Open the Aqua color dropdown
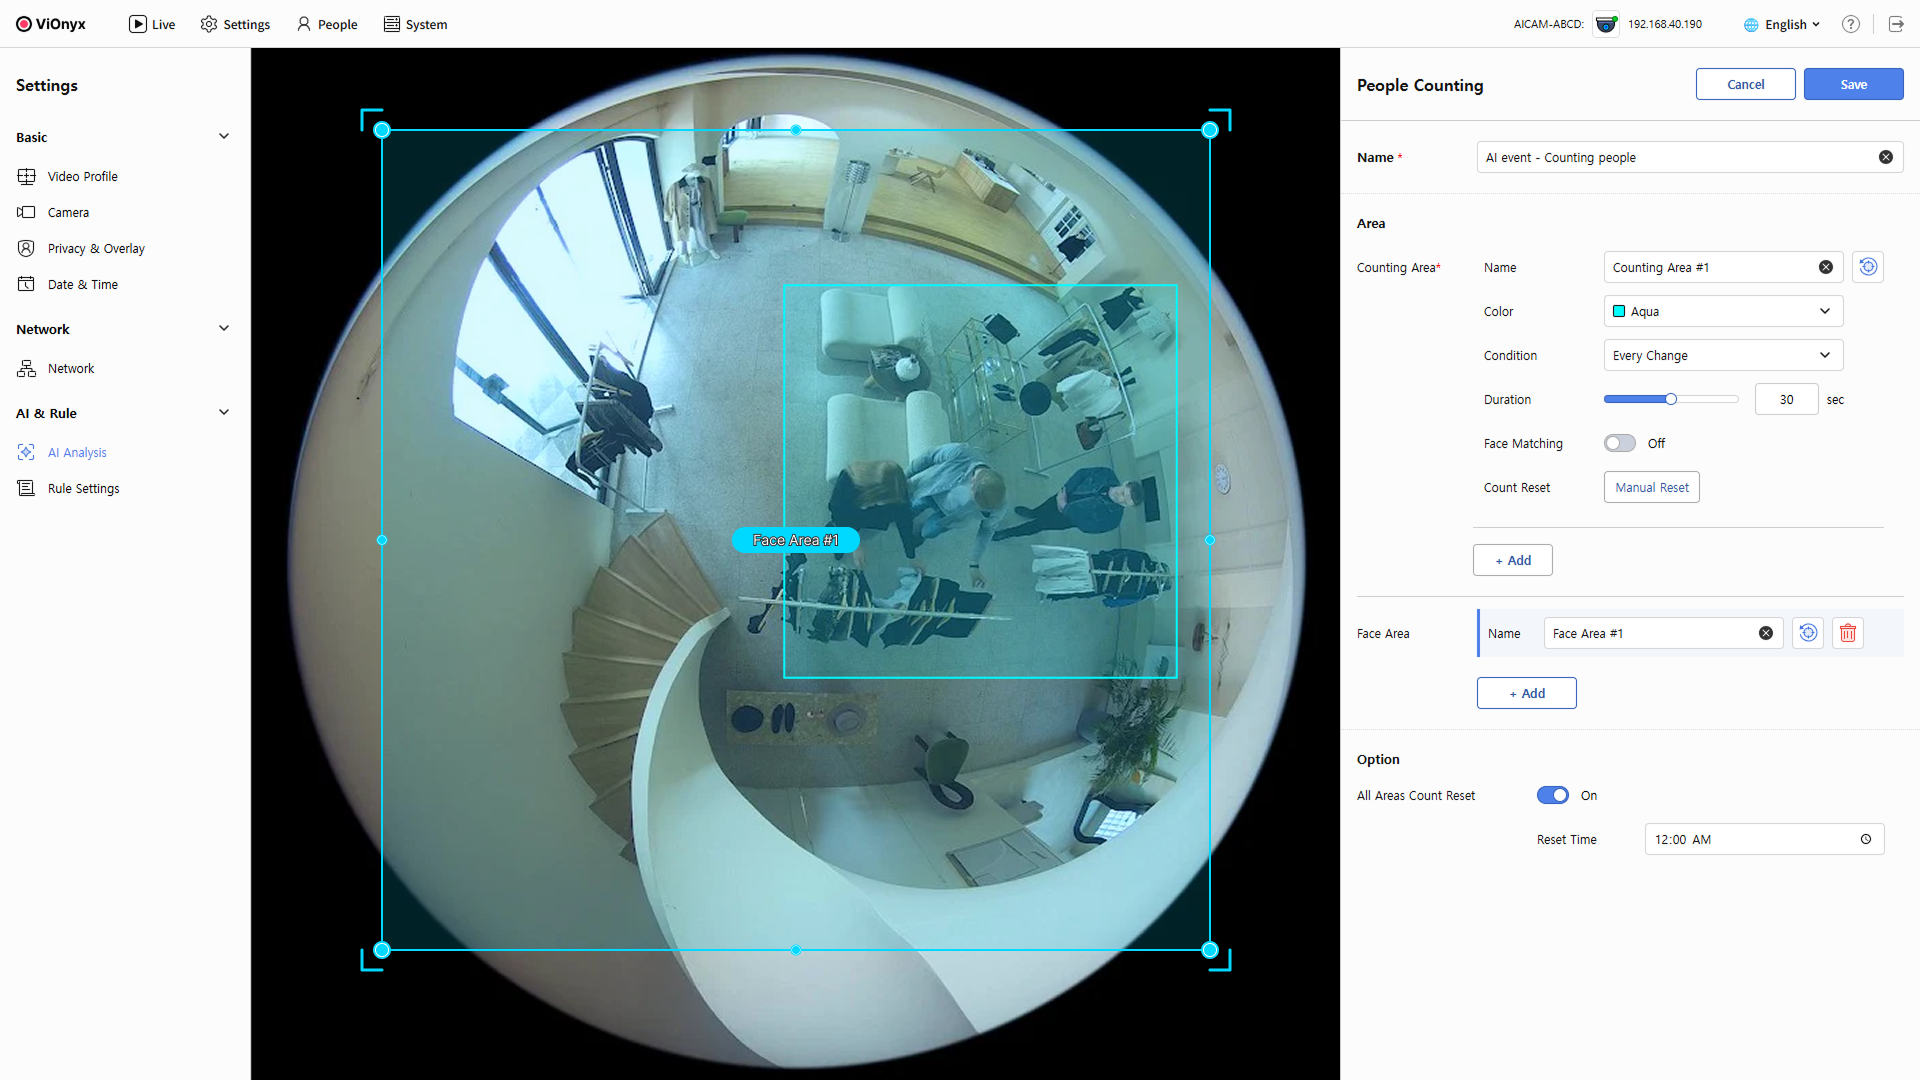This screenshot has width=1920, height=1080. (x=1722, y=311)
